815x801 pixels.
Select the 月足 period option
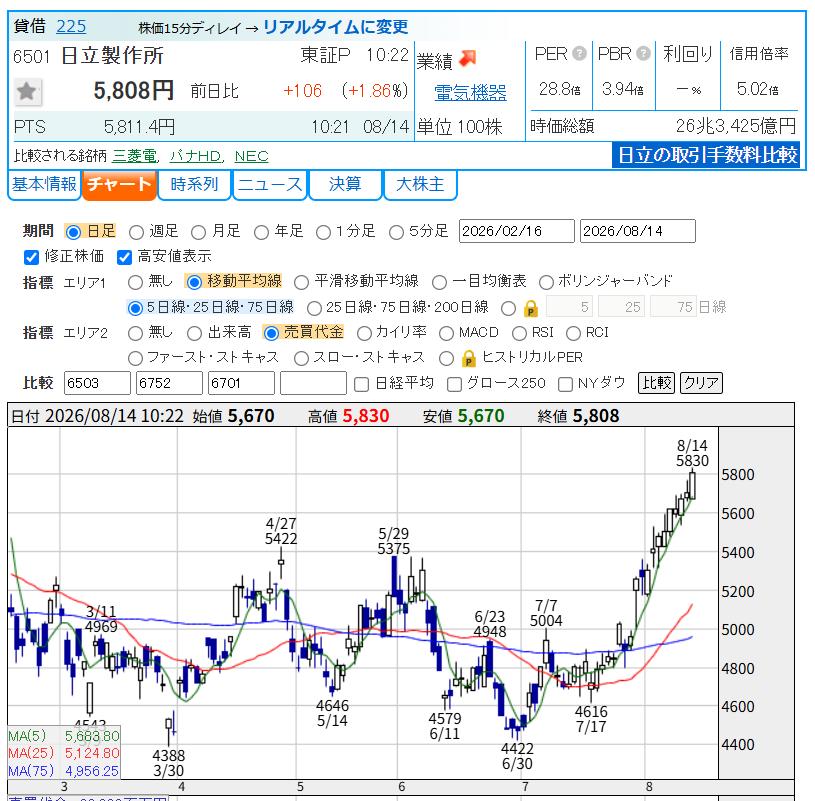point(198,232)
